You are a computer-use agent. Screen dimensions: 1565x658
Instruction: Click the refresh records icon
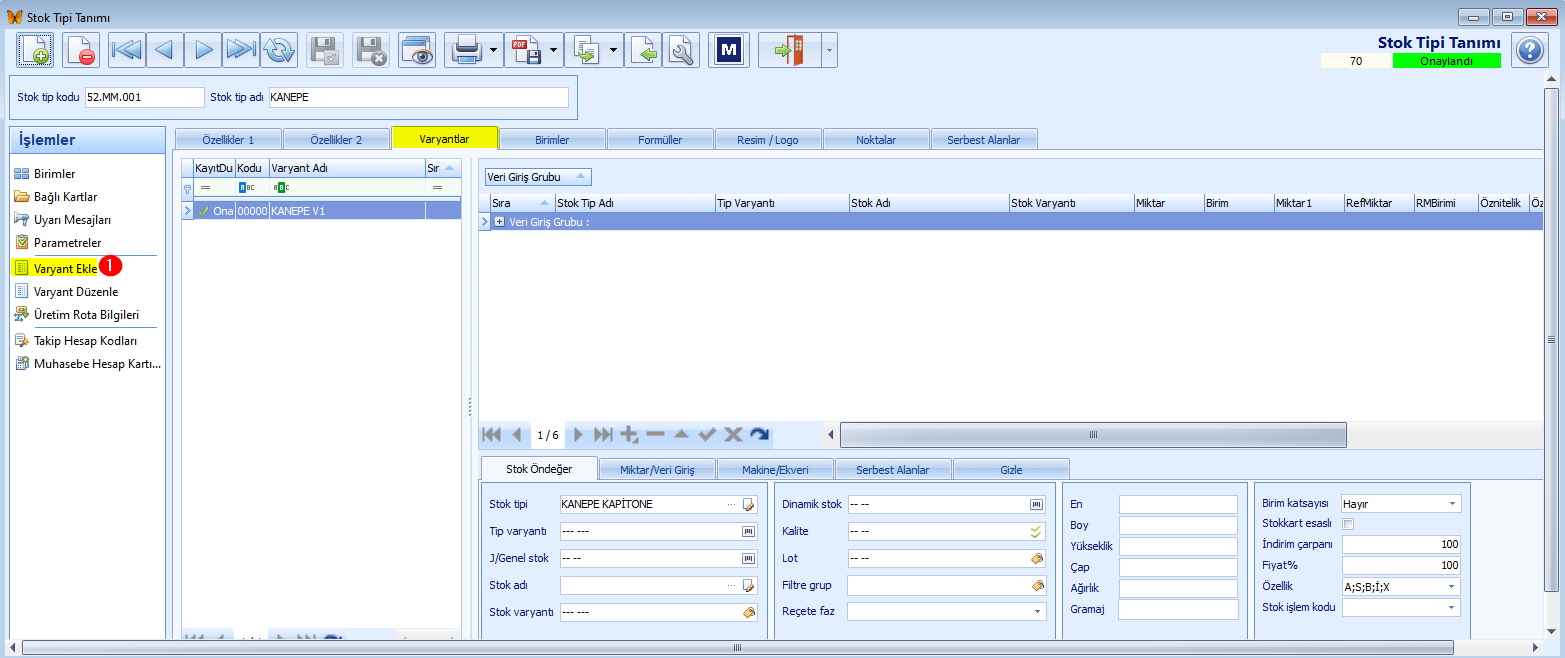pos(279,50)
